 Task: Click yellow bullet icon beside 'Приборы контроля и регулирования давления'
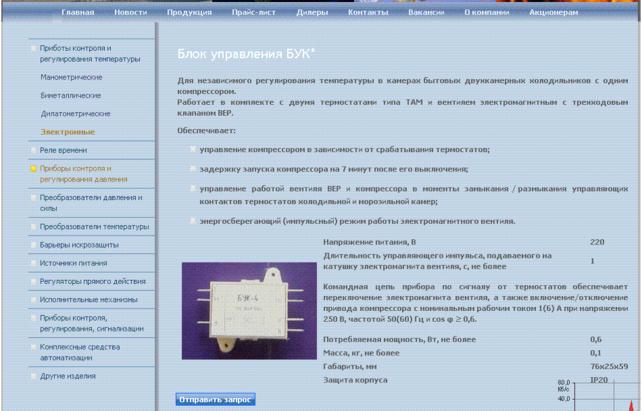(33, 169)
